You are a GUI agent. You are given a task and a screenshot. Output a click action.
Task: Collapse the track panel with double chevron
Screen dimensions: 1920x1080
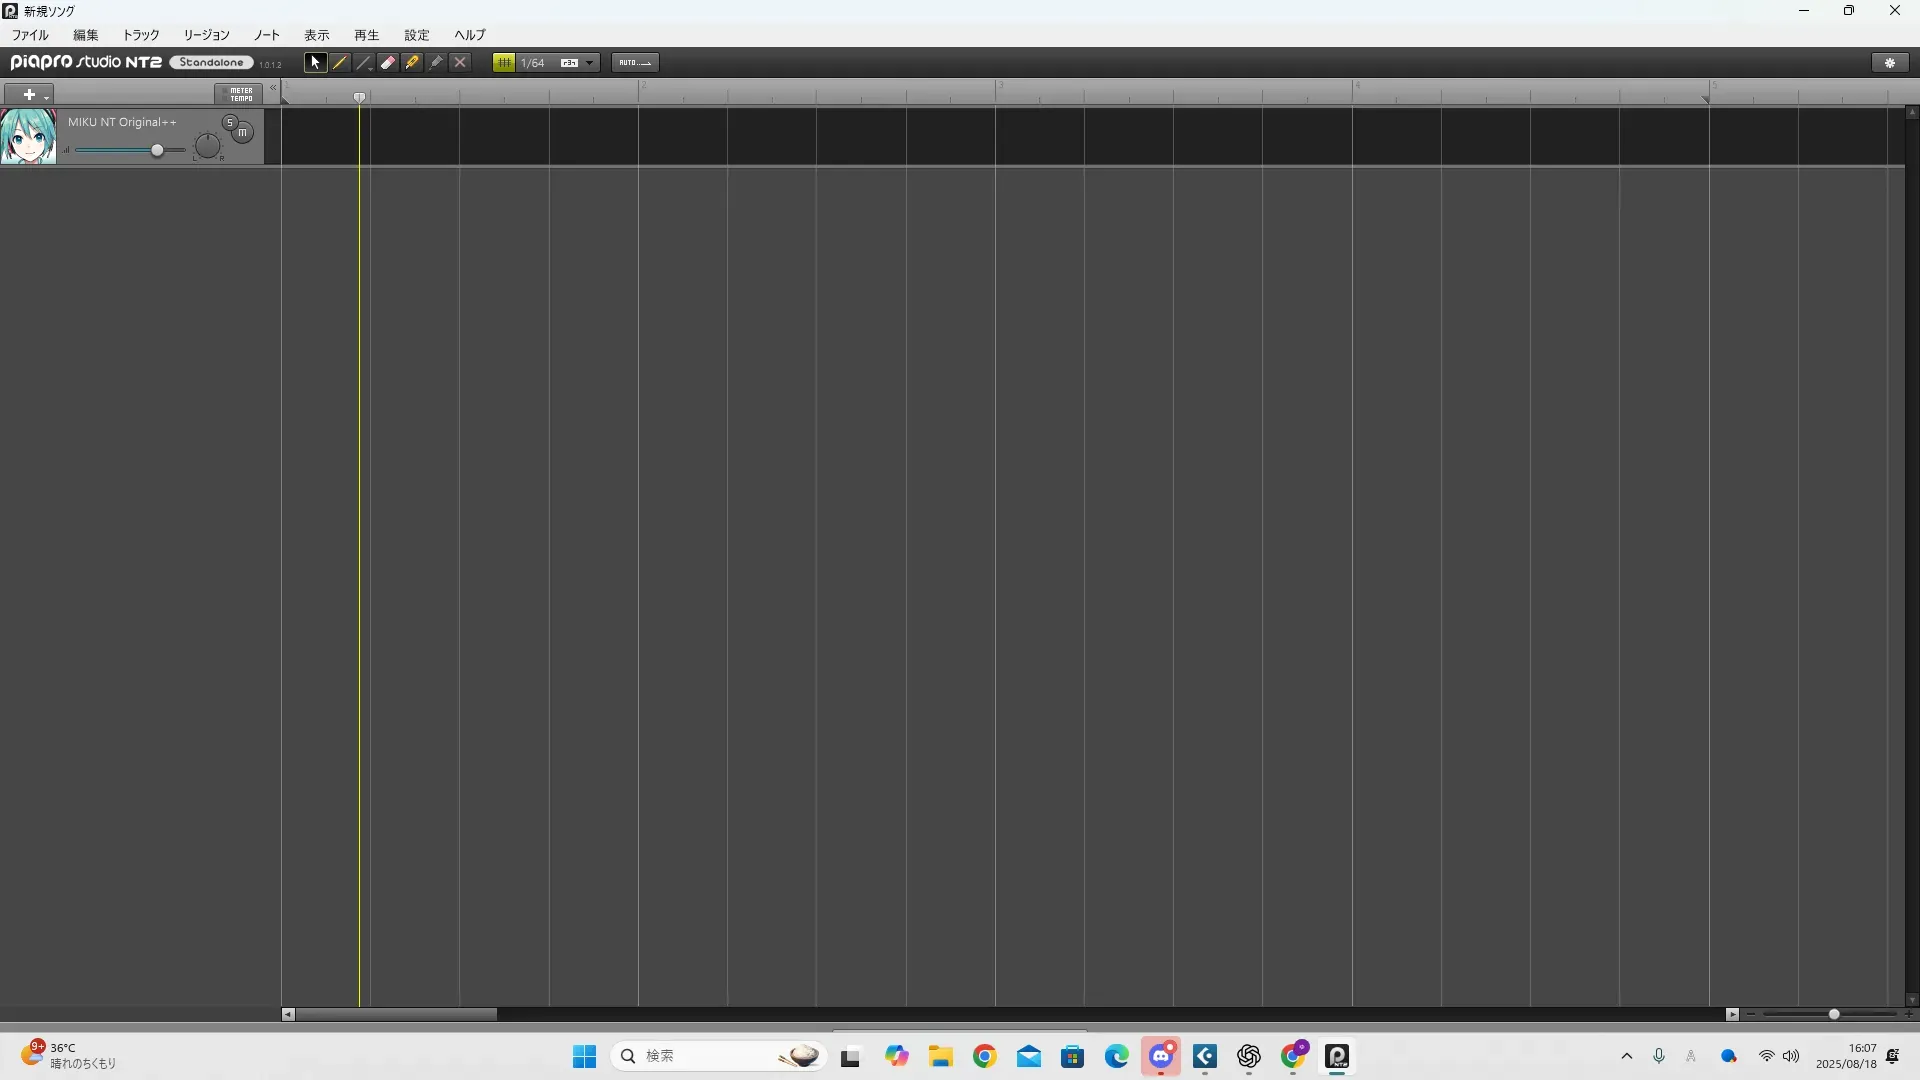pos(273,88)
